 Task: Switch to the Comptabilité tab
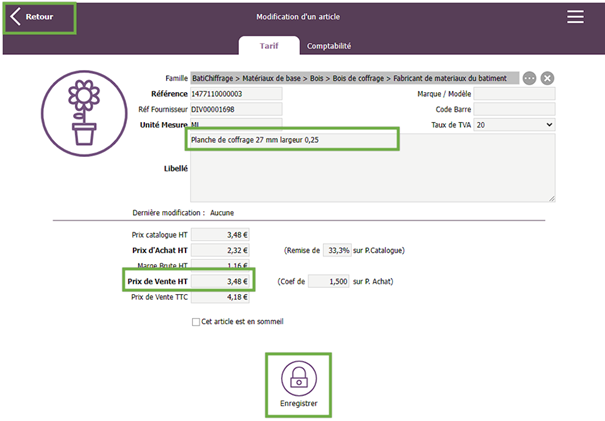tap(329, 46)
